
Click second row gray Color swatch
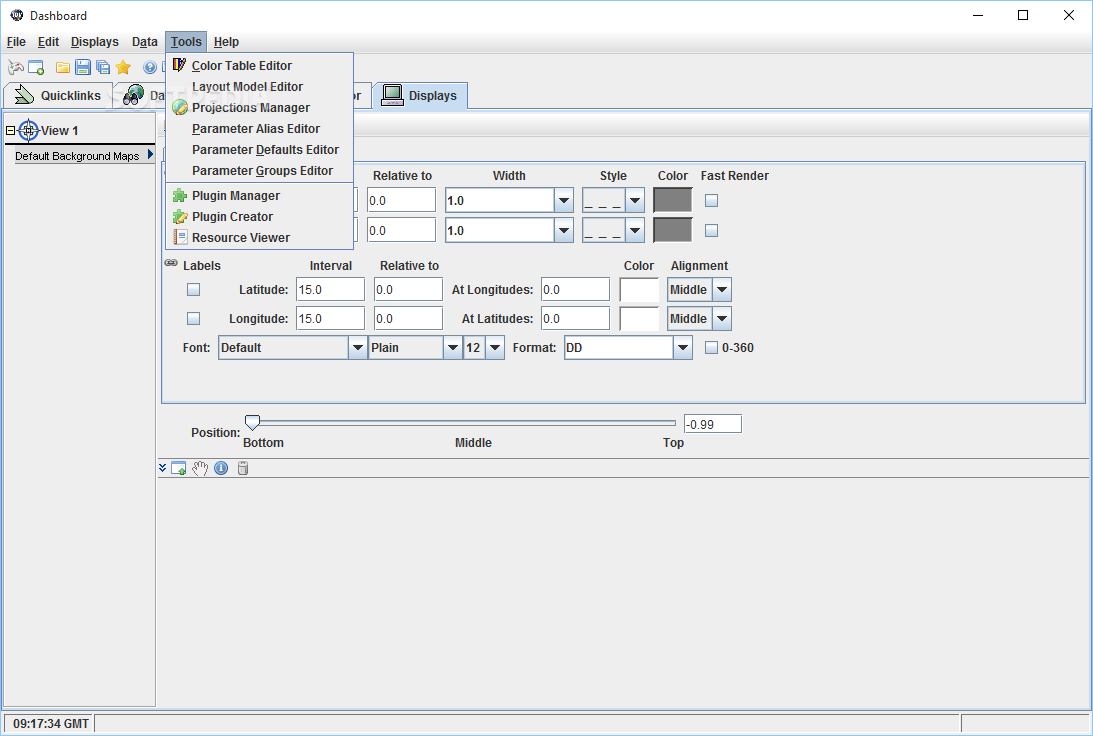pyautogui.click(x=673, y=231)
